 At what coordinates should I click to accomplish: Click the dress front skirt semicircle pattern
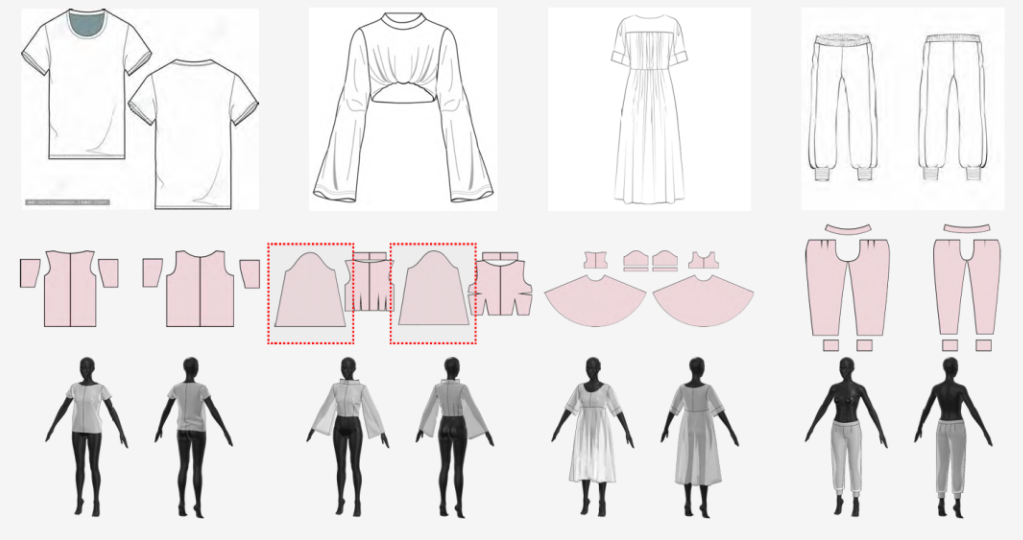(595, 300)
